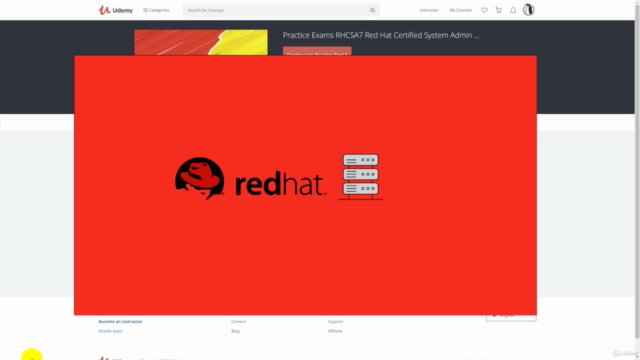This screenshot has width=640, height=360.
Task: Click the search magnifier icon
Action: (373, 10)
